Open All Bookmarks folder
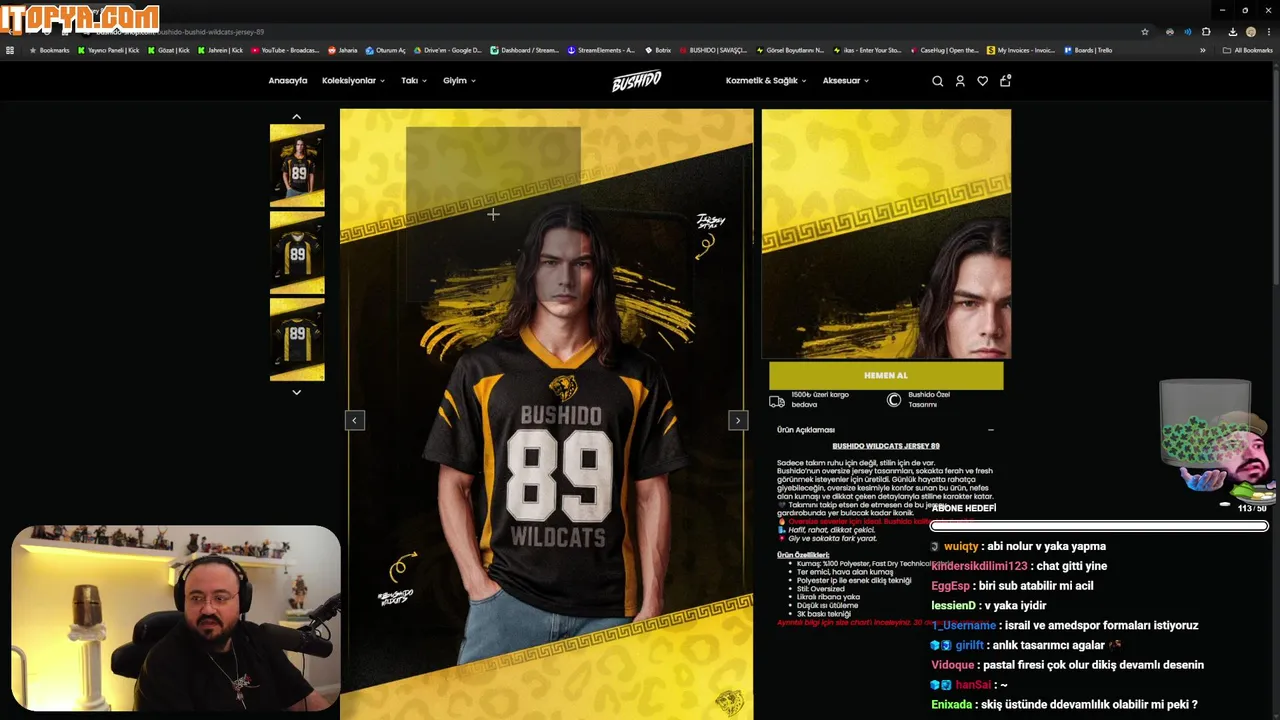Viewport: 1280px width, 720px height. [x=1248, y=50]
